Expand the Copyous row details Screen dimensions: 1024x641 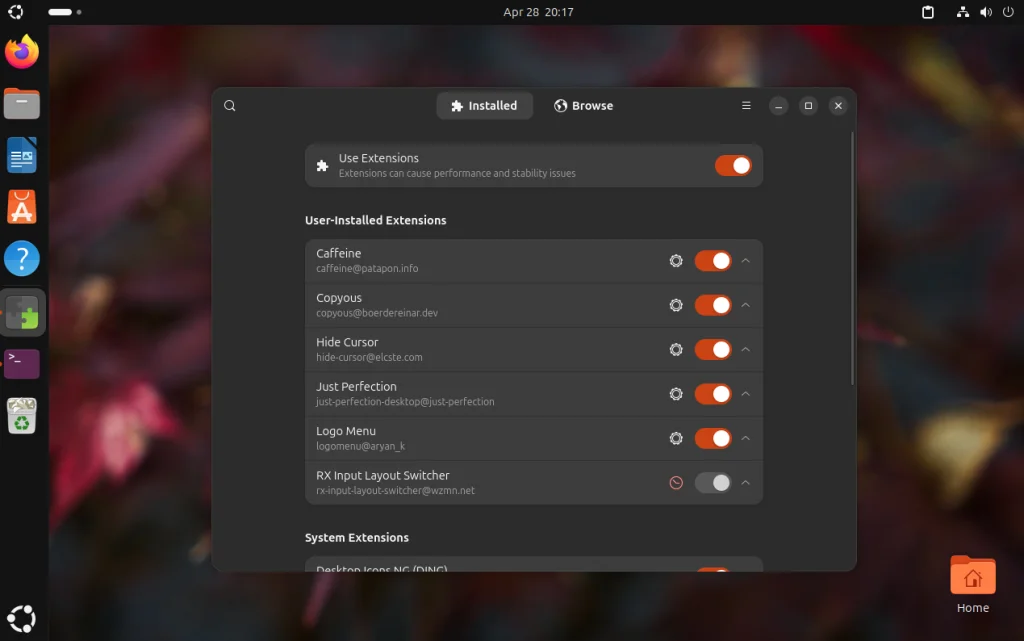click(x=745, y=305)
